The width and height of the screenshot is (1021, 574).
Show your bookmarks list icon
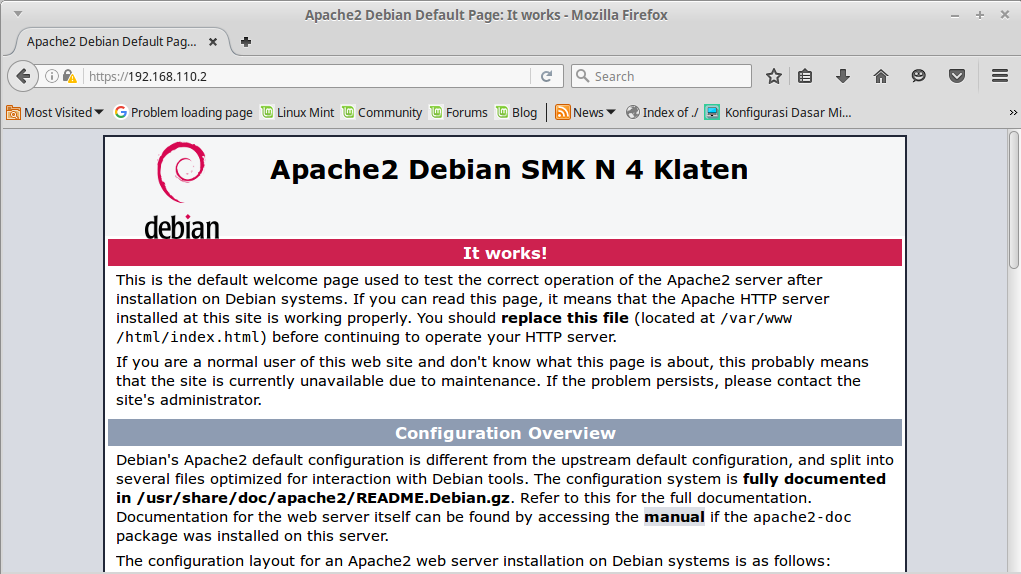(805, 76)
